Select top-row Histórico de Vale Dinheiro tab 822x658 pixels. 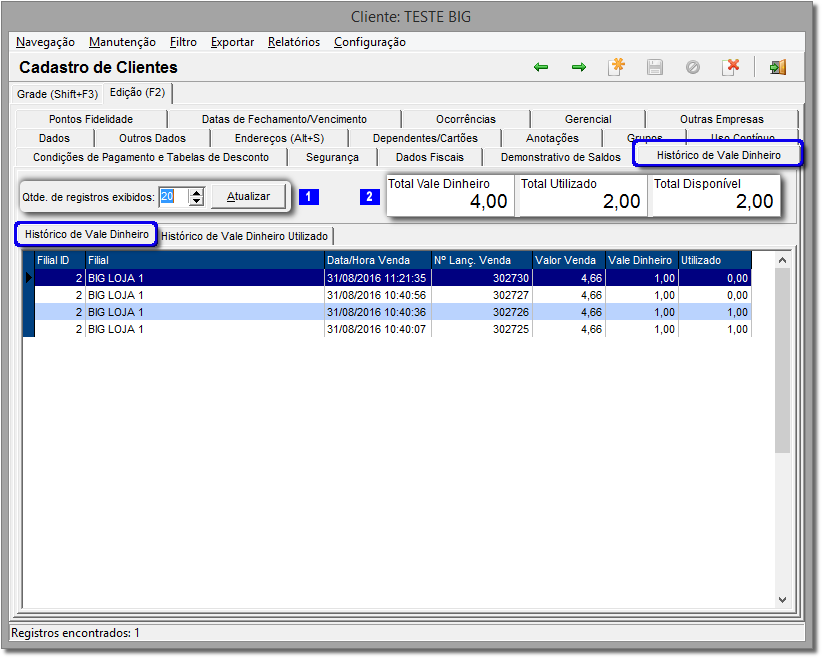718,155
